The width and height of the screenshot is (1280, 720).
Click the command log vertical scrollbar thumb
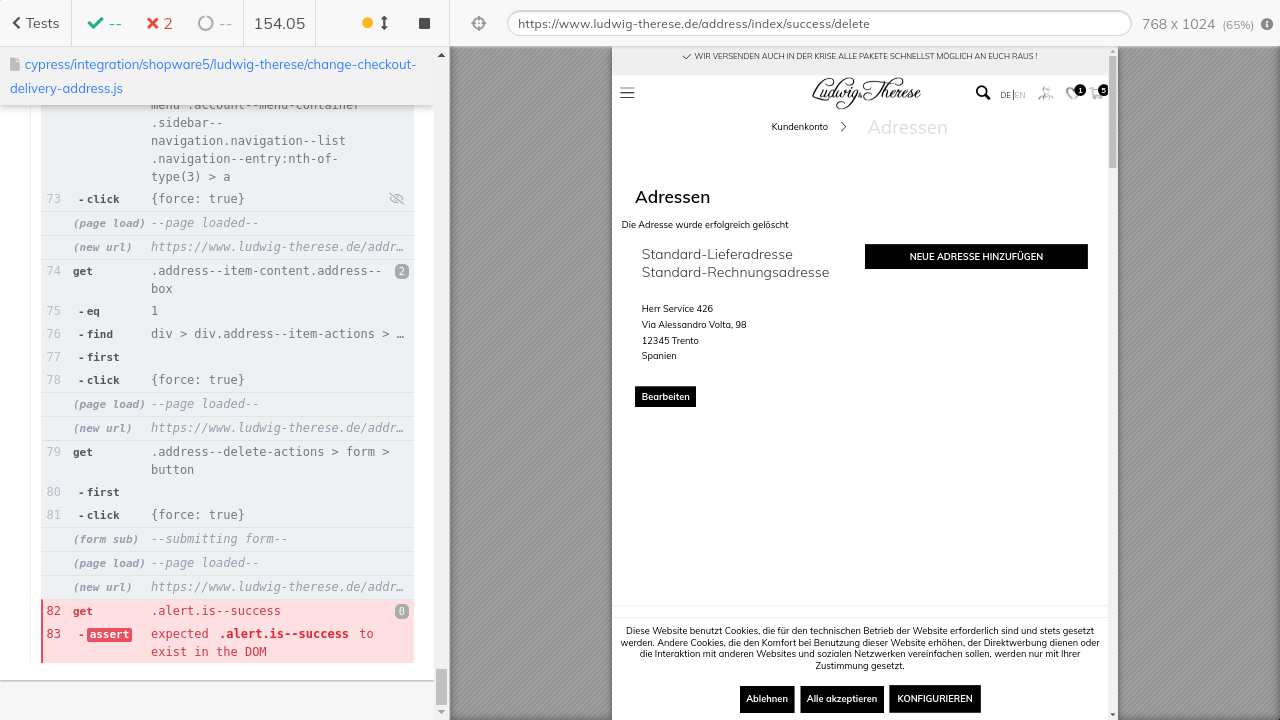pyautogui.click(x=441, y=686)
